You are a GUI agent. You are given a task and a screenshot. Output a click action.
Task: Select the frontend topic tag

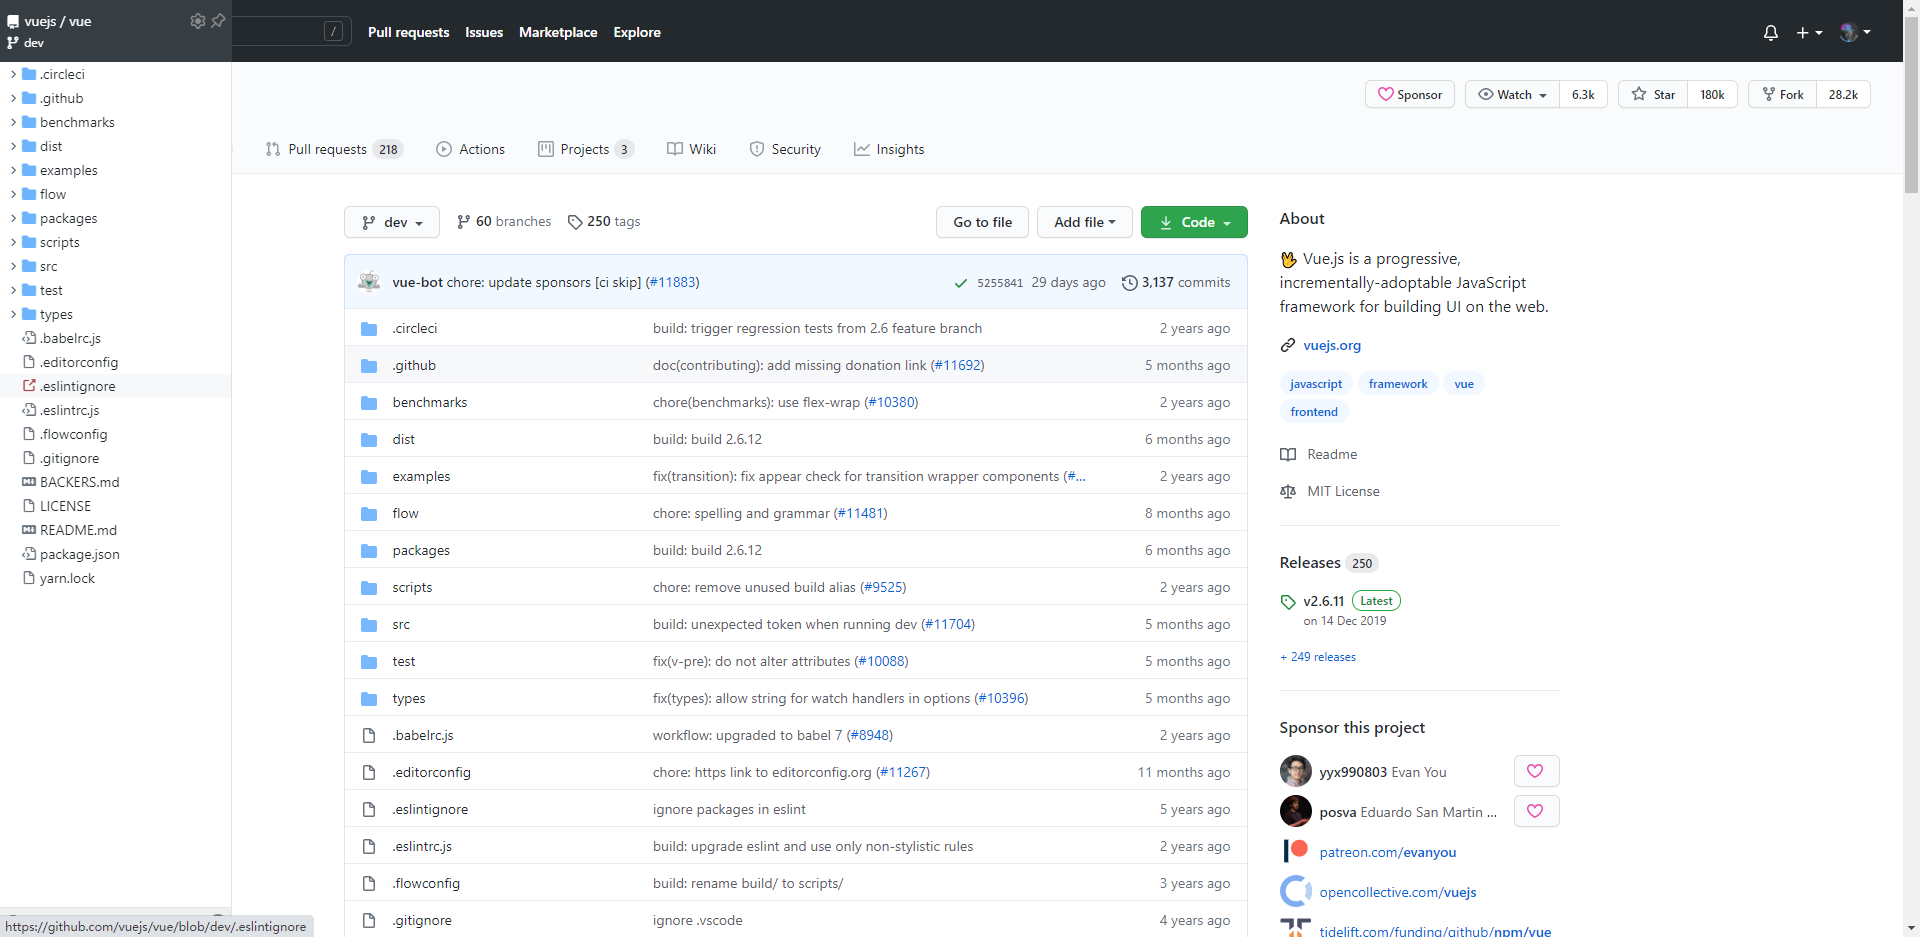point(1314,412)
